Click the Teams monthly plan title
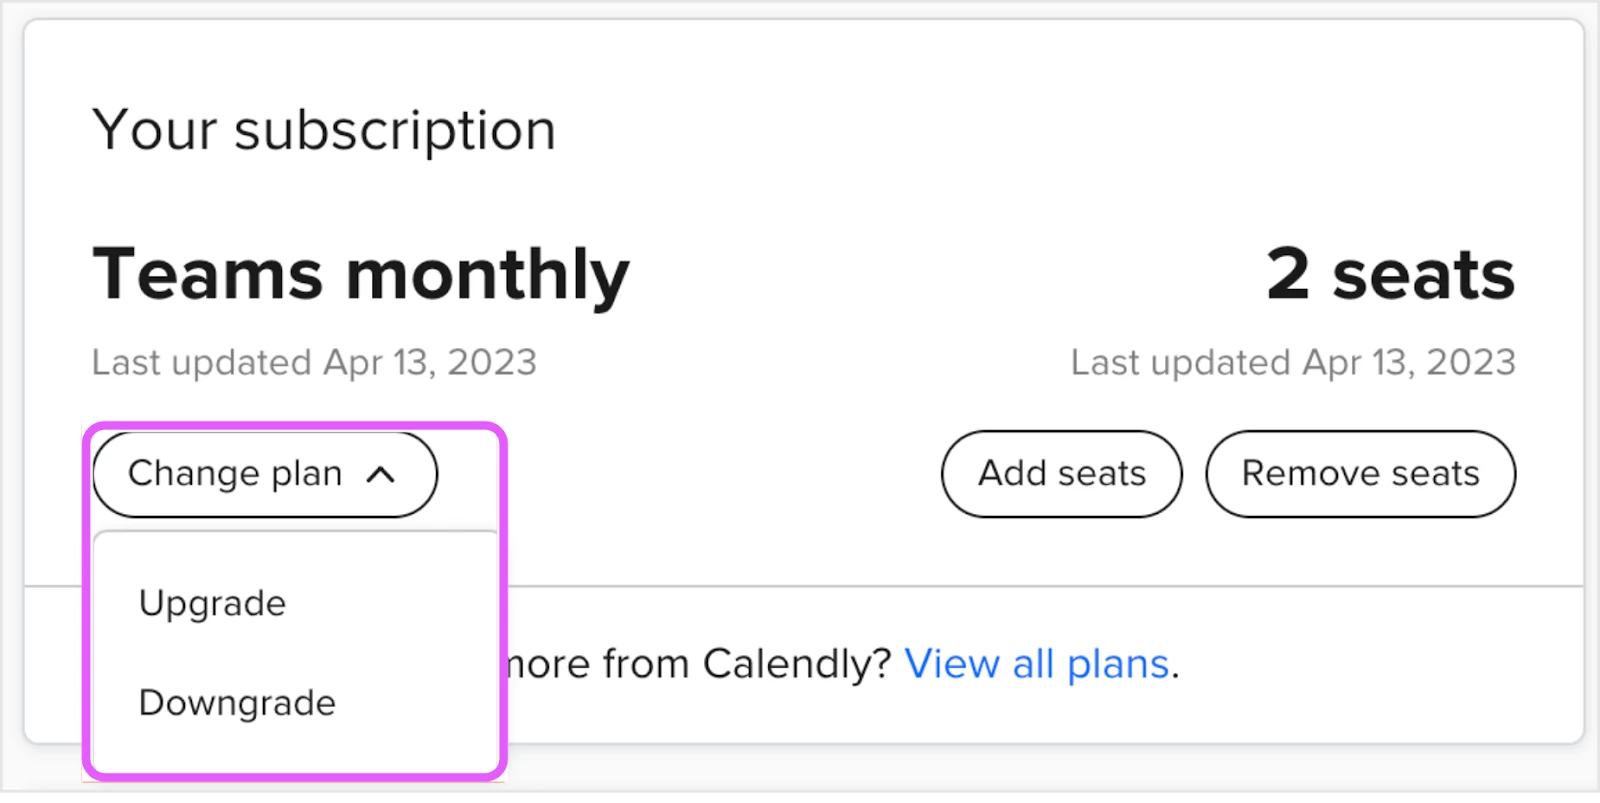The height and width of the screenshot is (803, 1600). coord(361,274)
